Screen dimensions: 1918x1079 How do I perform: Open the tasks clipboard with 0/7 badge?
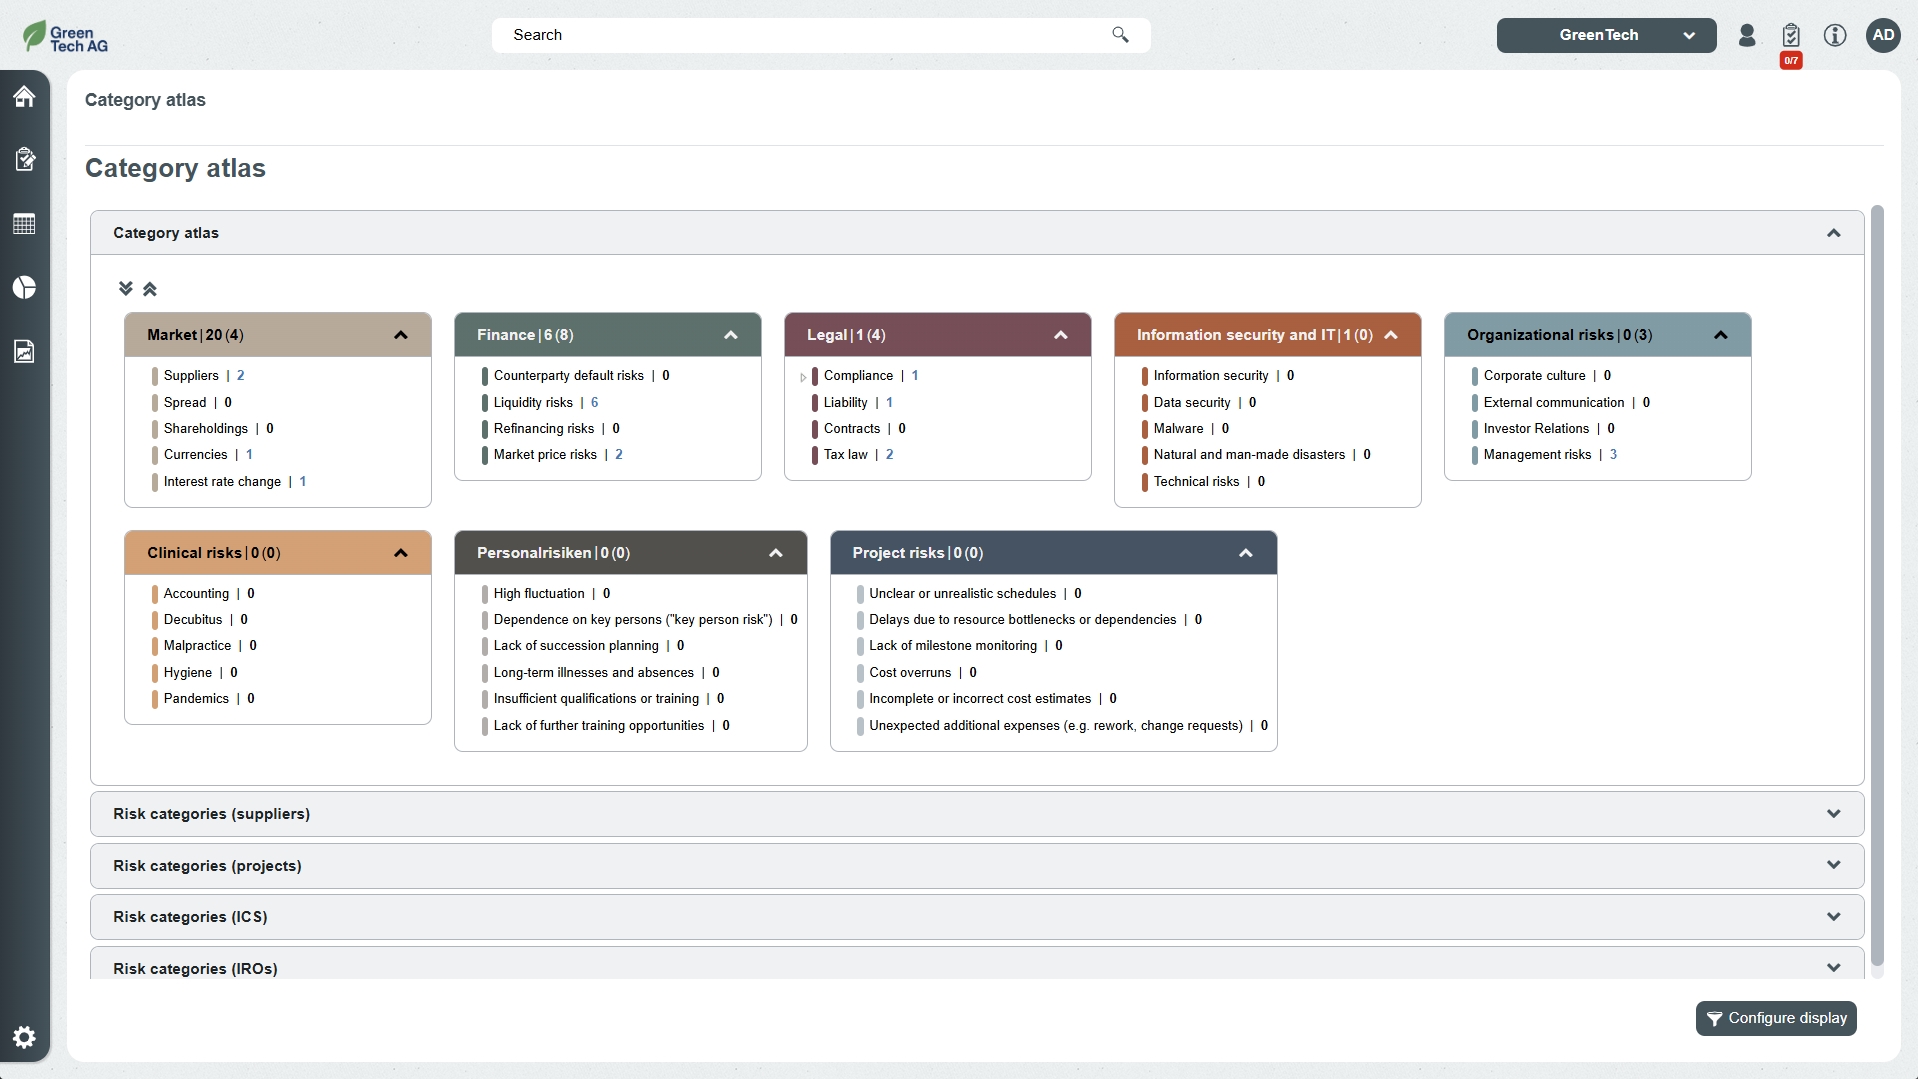(1790, 37)
